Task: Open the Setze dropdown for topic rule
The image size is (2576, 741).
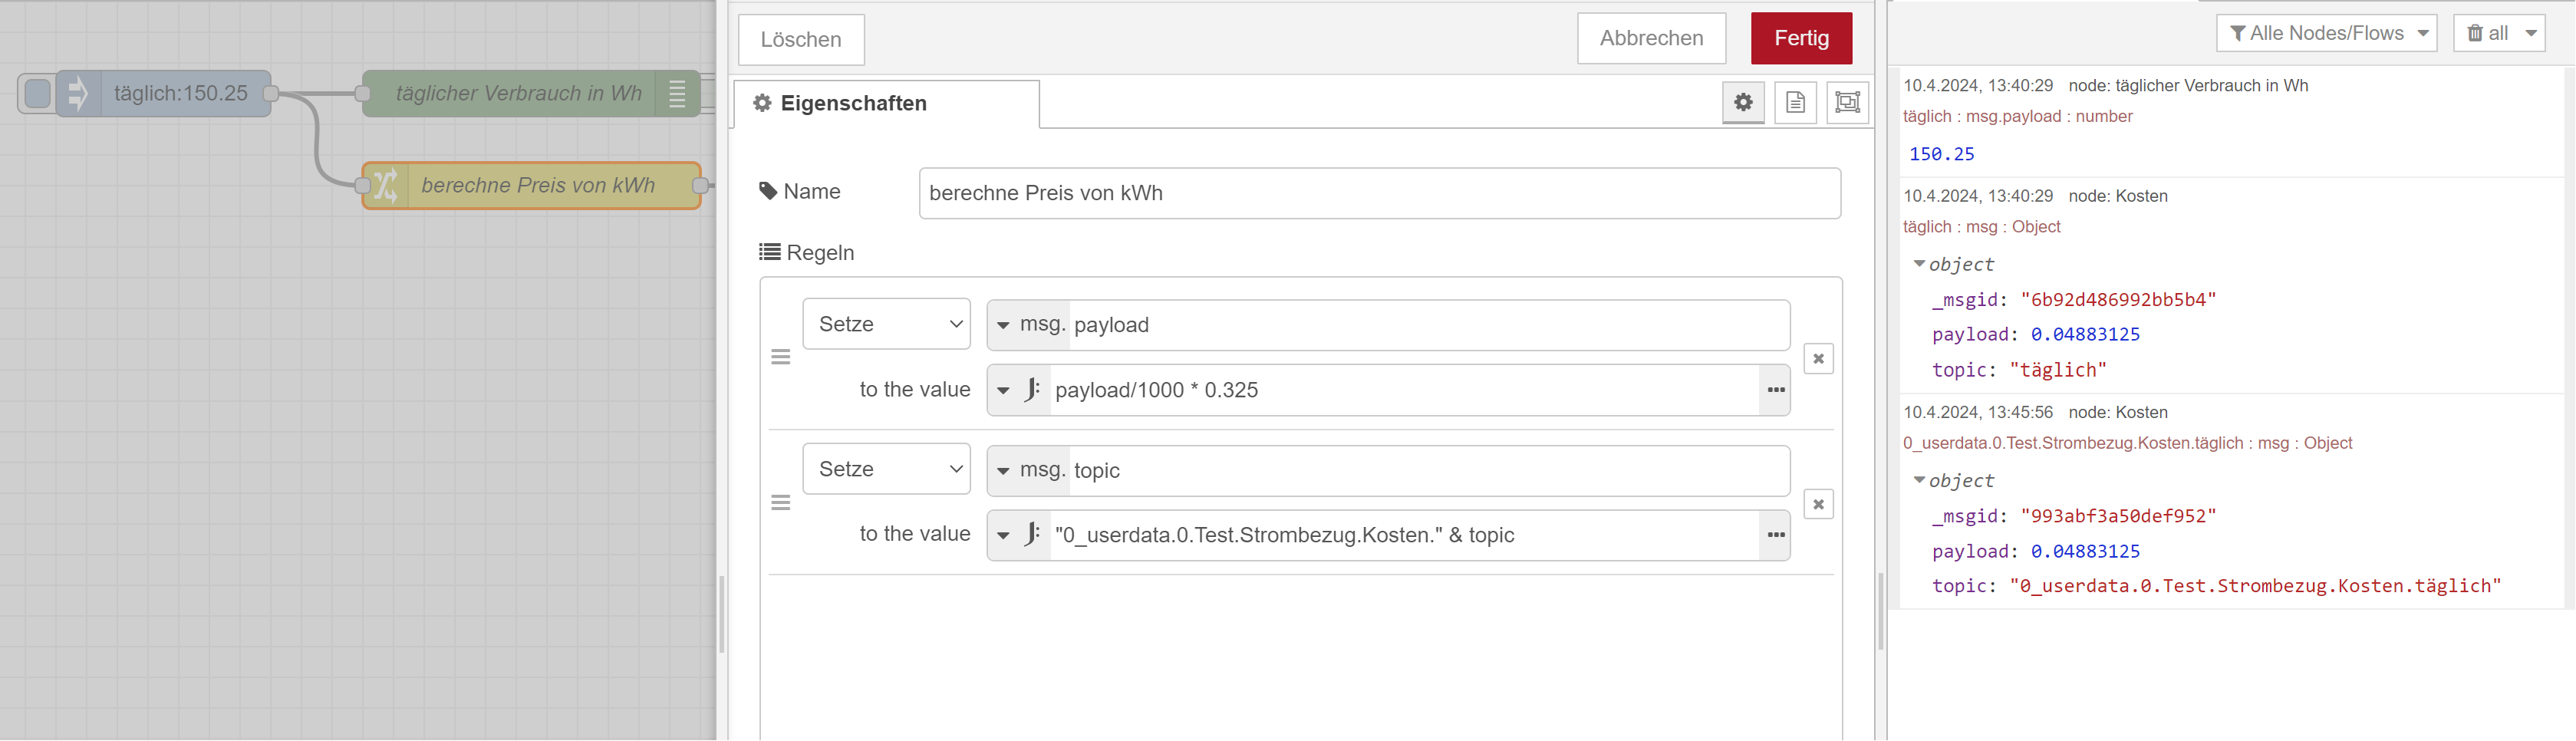Action: [886, 469]
